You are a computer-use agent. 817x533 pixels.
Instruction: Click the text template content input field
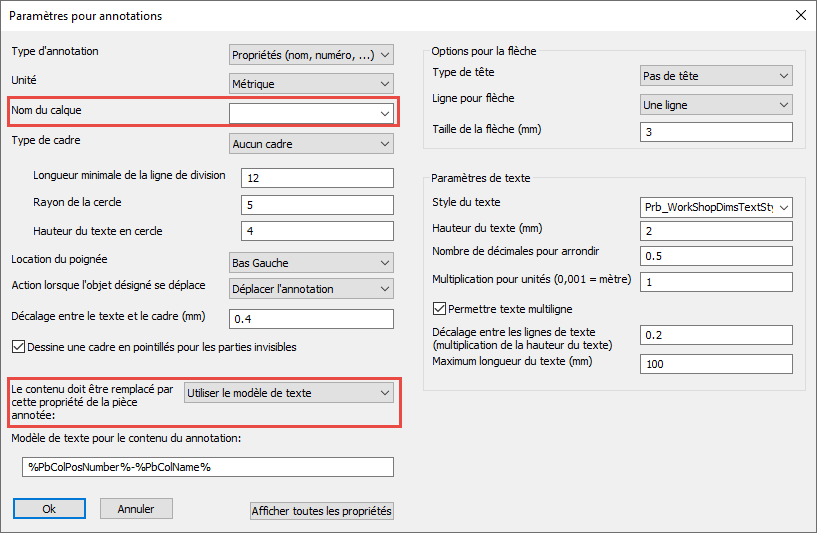208,467
